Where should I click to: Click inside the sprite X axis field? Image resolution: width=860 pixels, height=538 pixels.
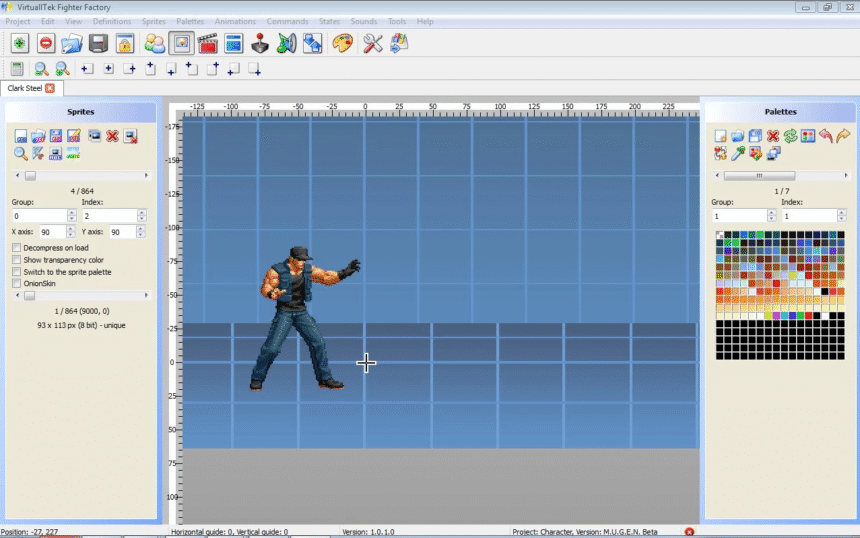50,232
